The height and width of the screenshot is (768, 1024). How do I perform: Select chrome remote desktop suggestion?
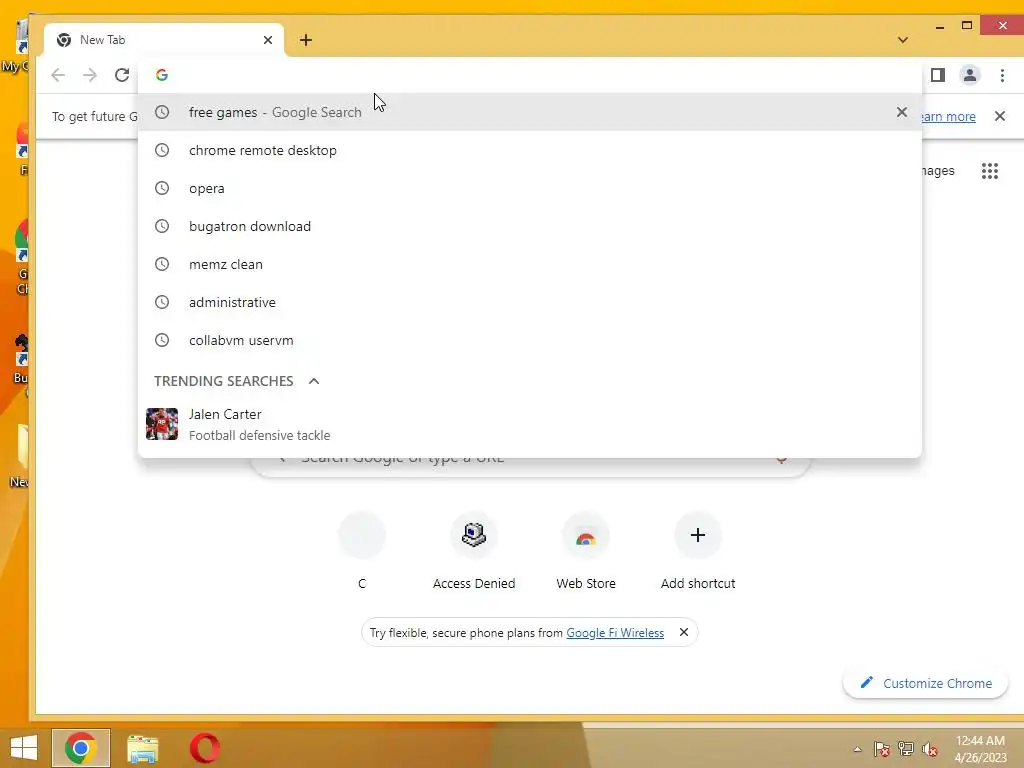[x=530, y=150]
